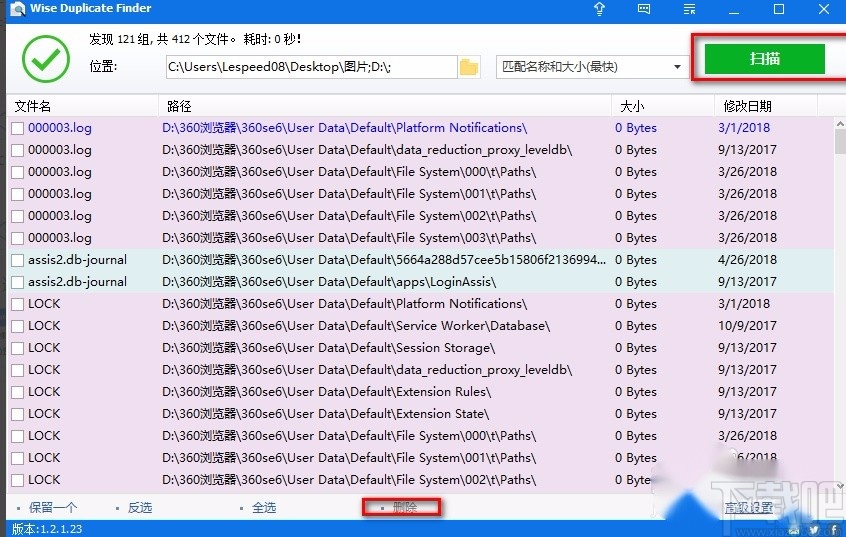Click the 全选 select all link
The height and width of the screenshot is (537, 846).
point(264,507)
